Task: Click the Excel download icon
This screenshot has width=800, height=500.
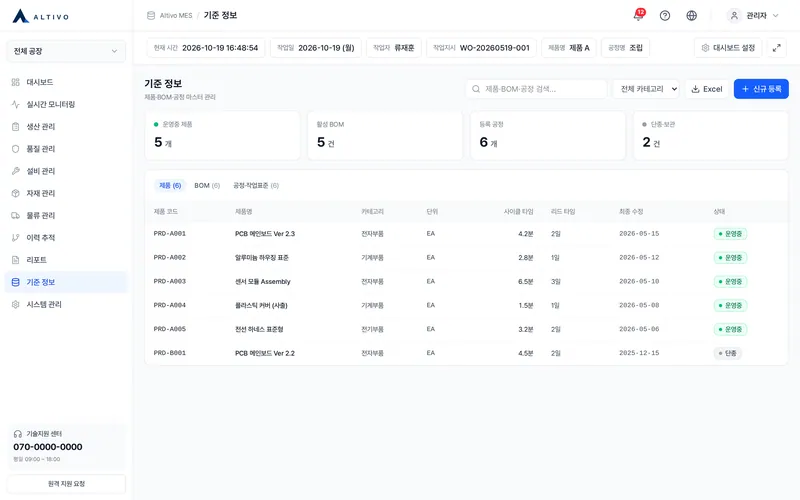Action: [695, 89]
